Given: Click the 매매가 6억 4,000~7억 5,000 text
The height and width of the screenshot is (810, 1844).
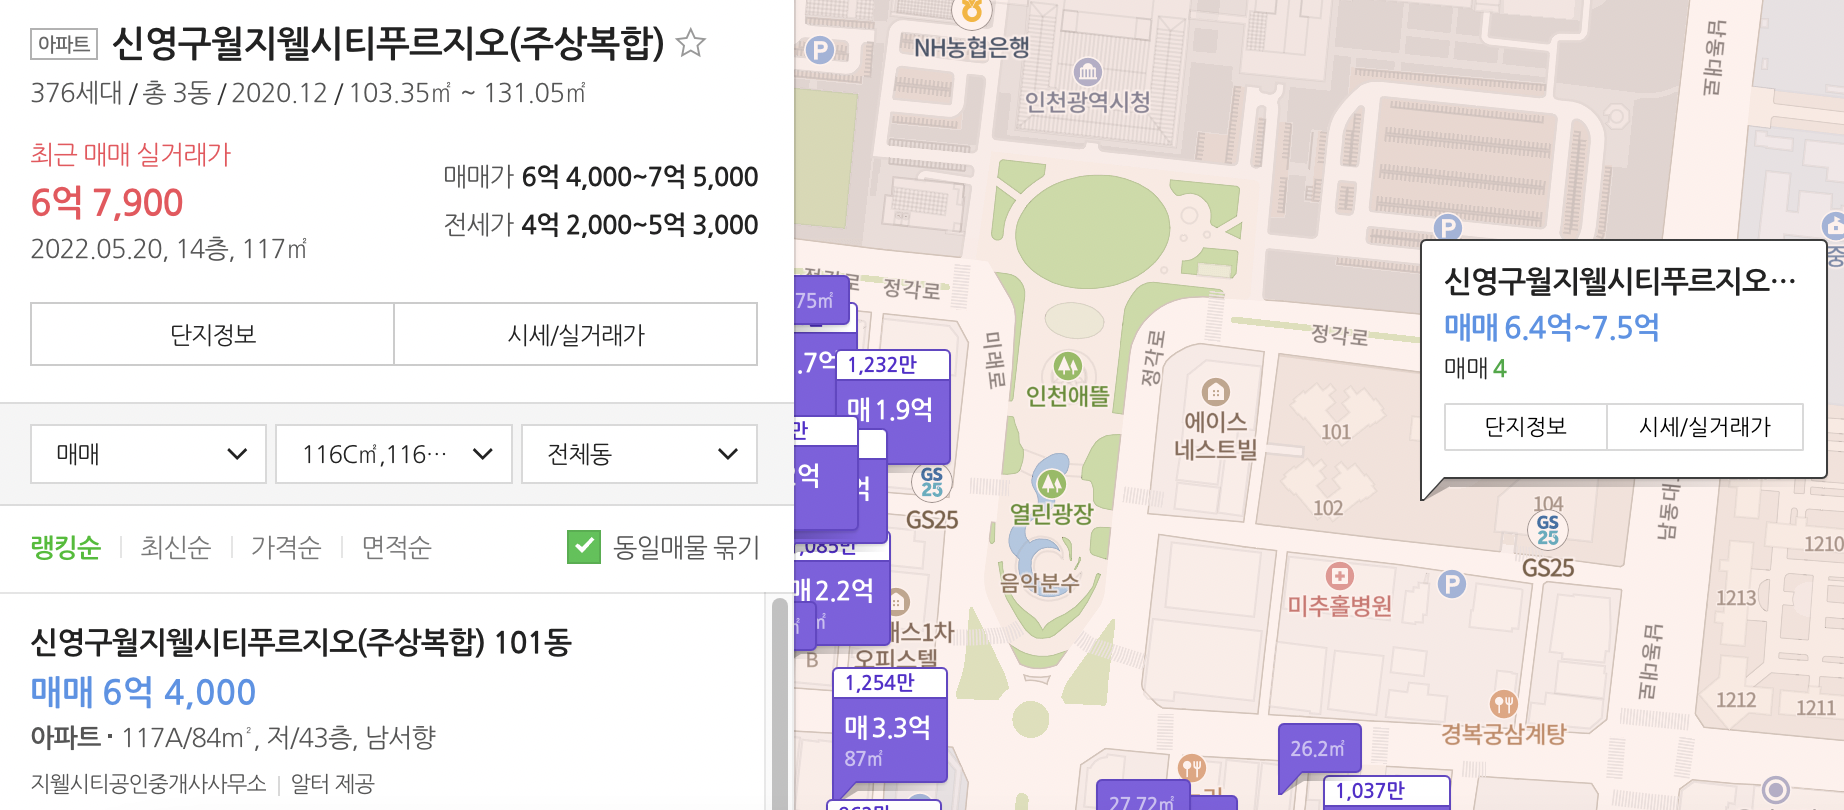Looking at the screenshot, I should coord(601,177).
